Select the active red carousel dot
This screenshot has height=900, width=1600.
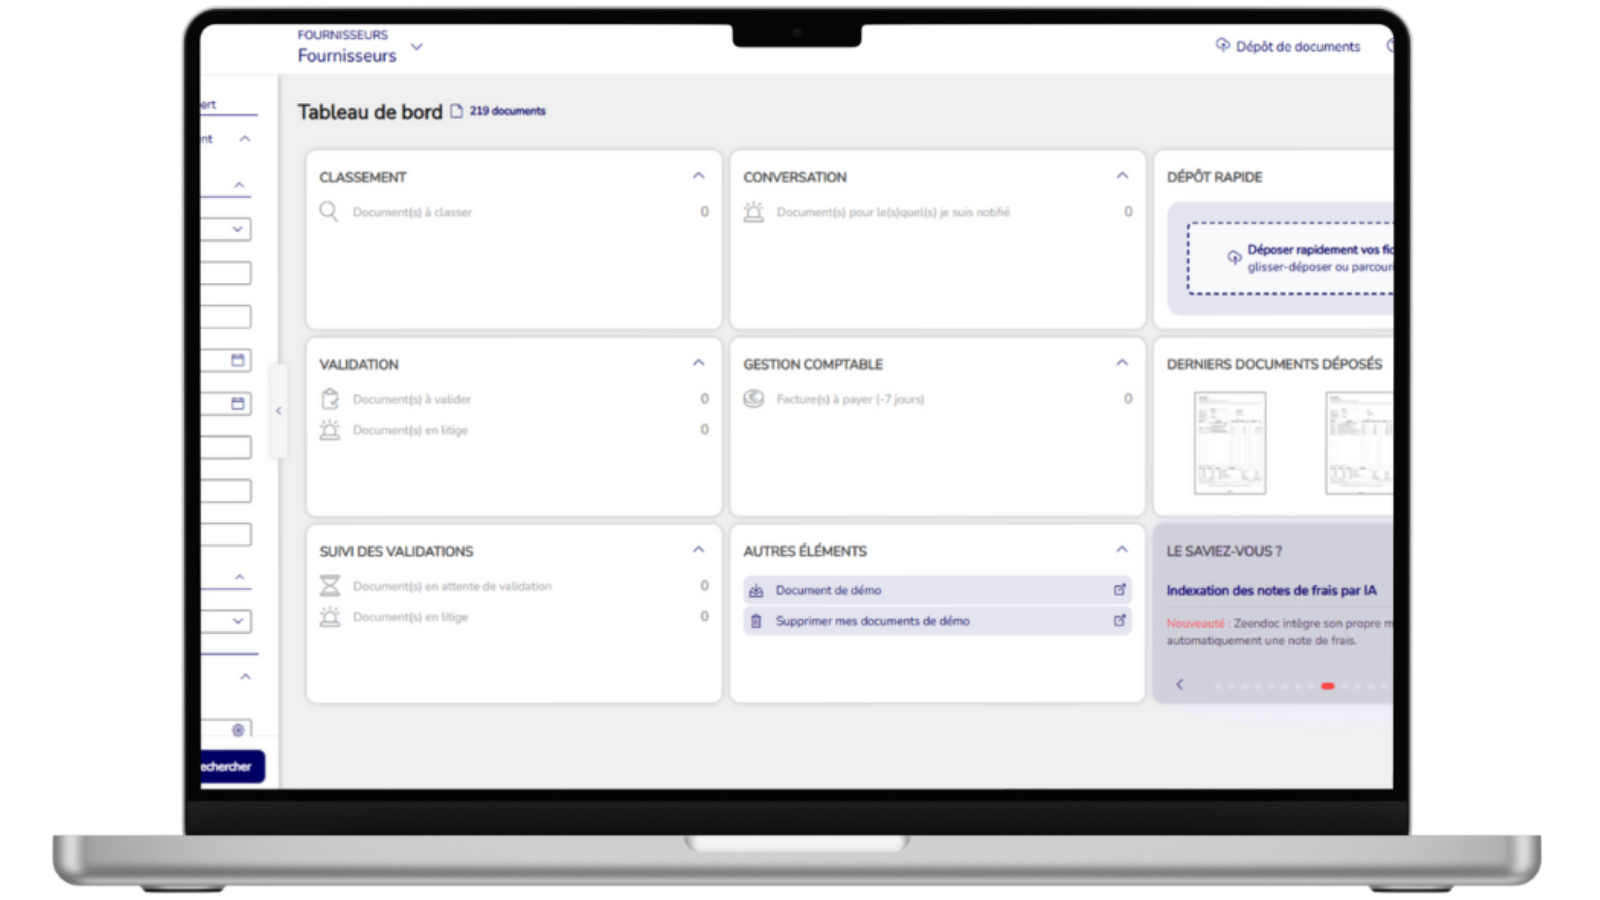tap(1327, 686)
